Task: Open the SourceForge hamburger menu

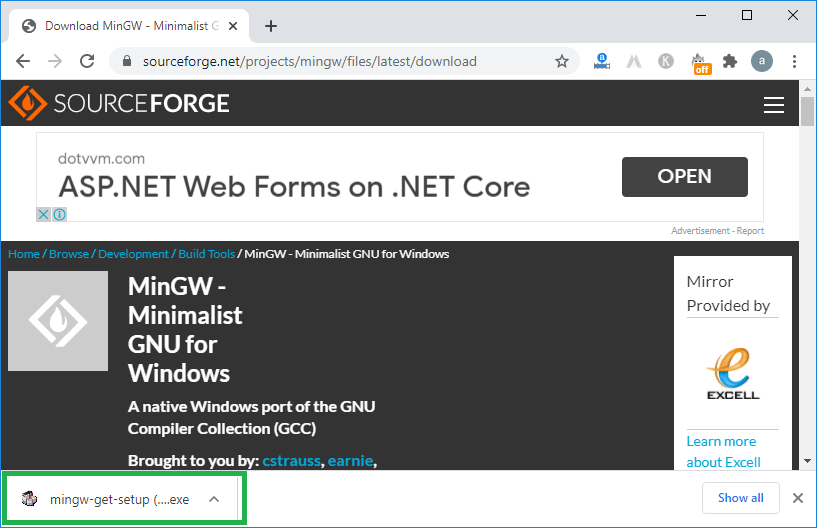Action: tap(774, 104)
